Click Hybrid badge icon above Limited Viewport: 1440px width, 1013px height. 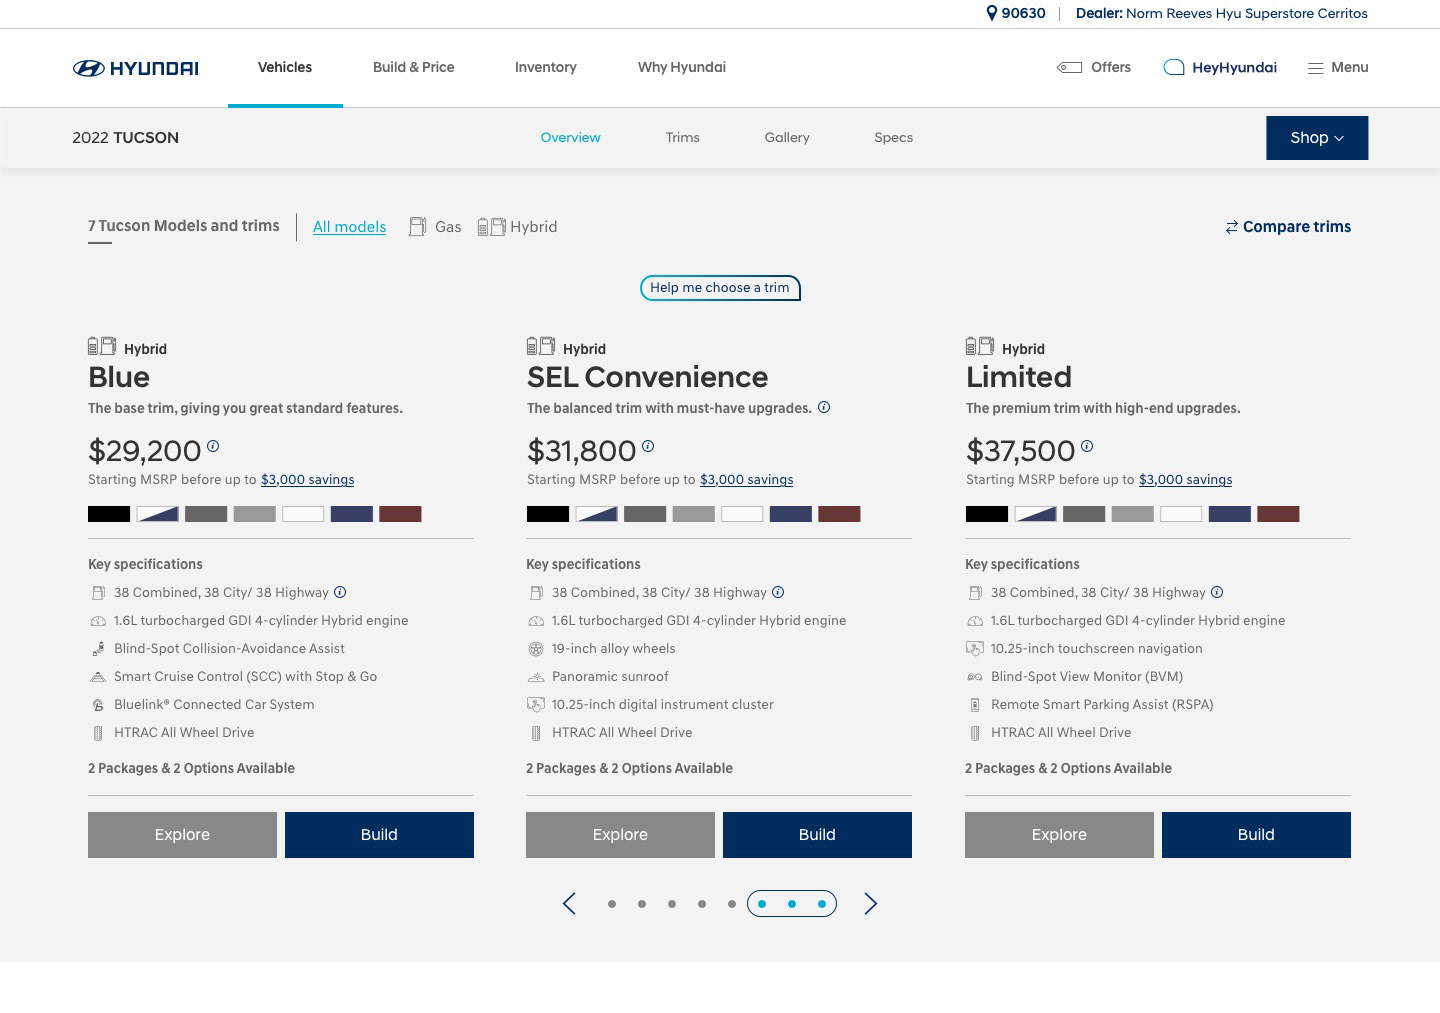pyautogui.click(x=980, y=346)
